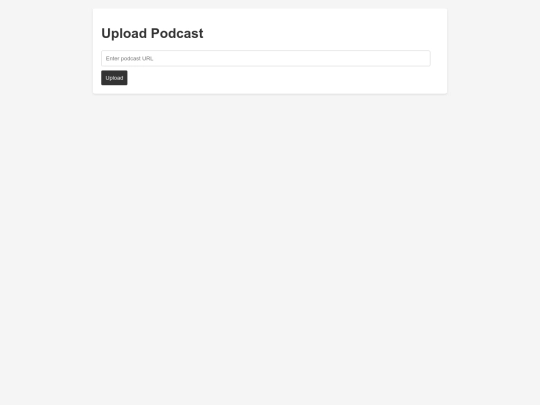
Task: Click the Enter podcast URL placeholder text
Action: point(129,59)
